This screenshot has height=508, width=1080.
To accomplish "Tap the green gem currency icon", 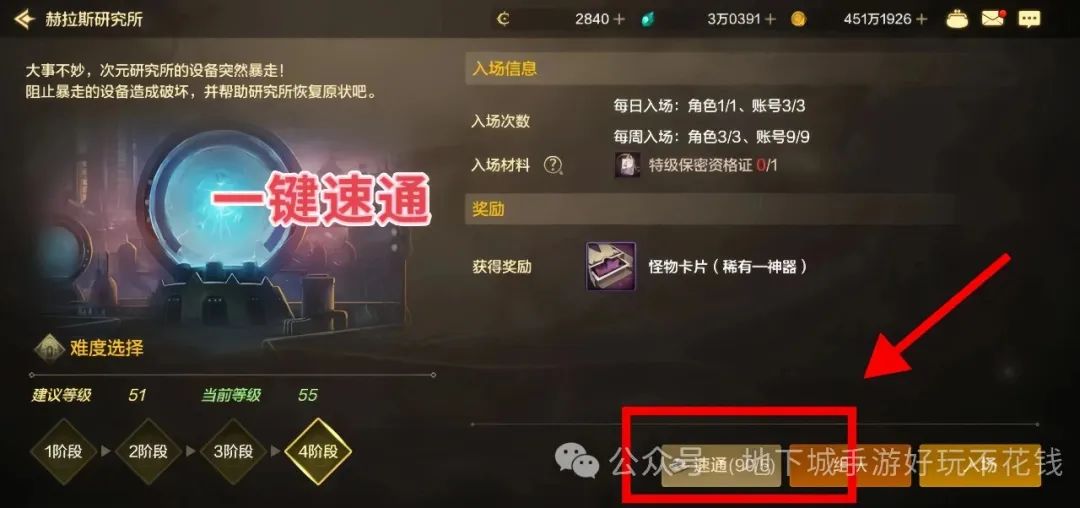I will 647,19.
